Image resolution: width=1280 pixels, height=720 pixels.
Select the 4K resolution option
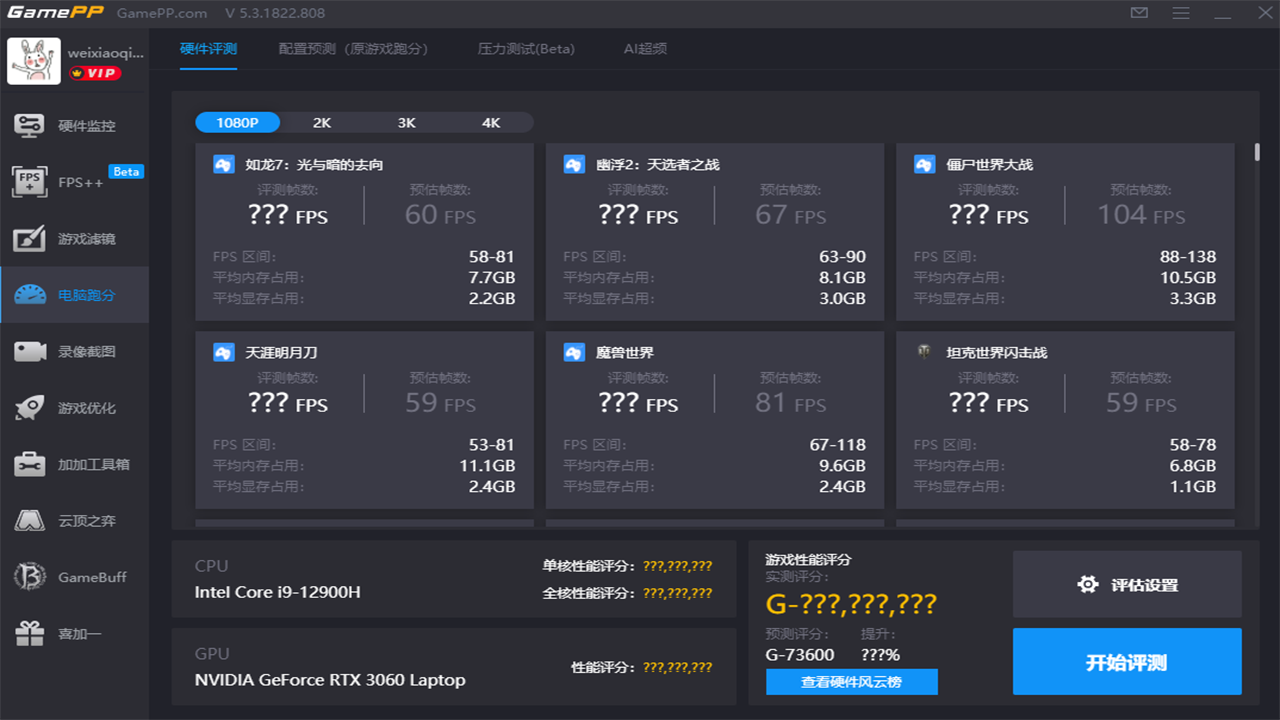(490, 122)
